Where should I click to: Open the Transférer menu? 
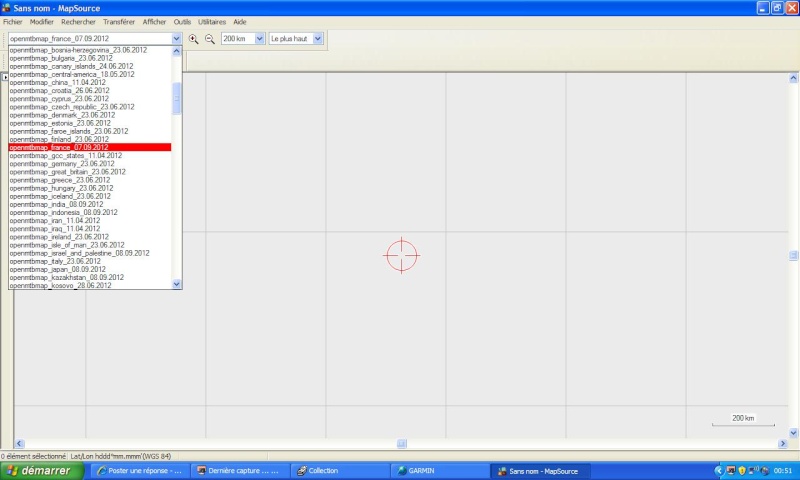(119, 22)
